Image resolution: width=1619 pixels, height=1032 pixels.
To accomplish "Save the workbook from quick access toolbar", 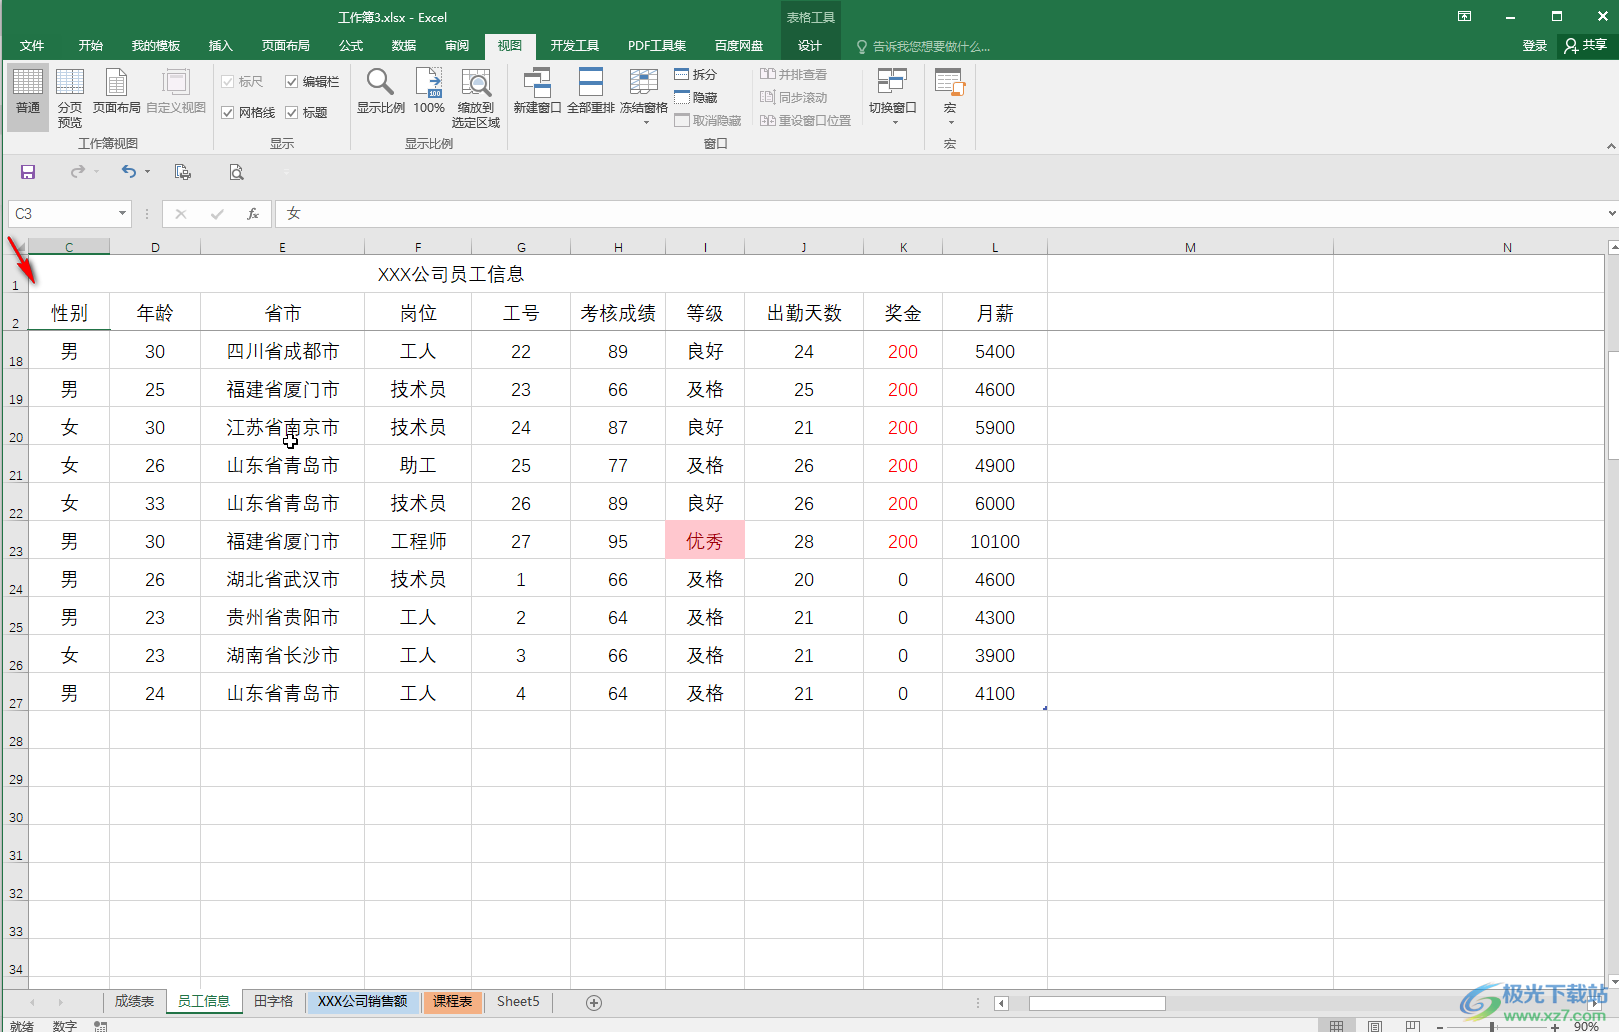I will 28,172.
